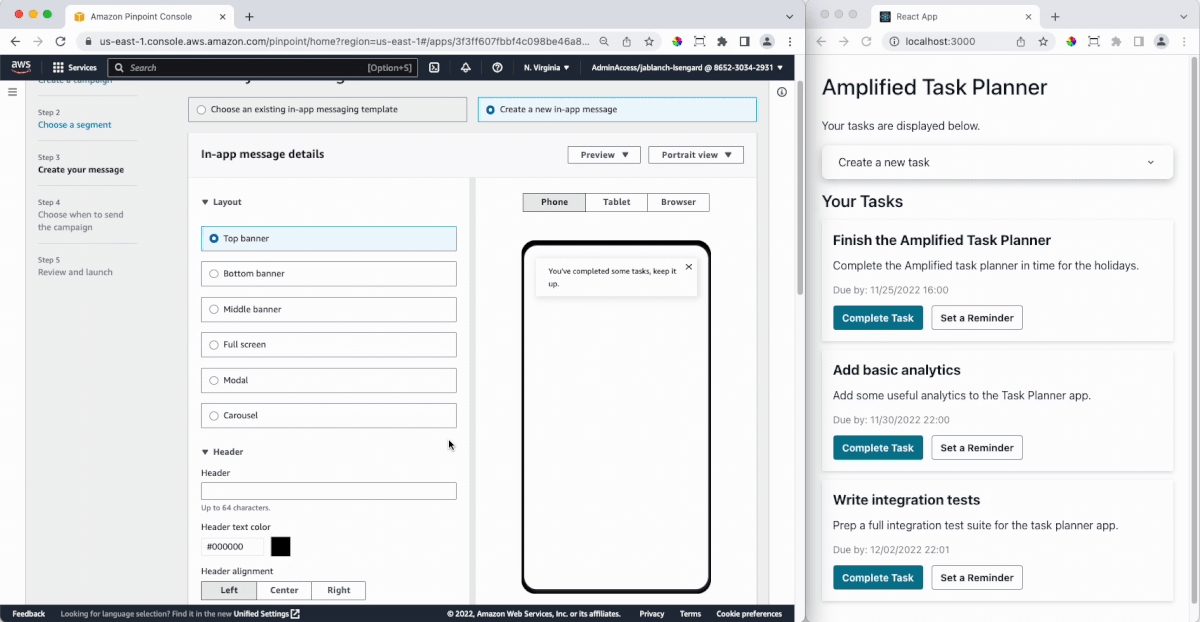The width and height of the screenshot is (1200, 622).
Task: Select the Bottom banner layout
Action: [x=329, y=274]
